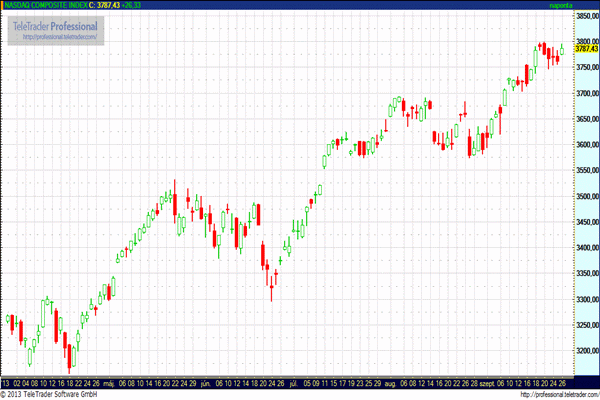
Task: Select the 'júl.' month marker on time axis
Action: [x=292, y=382]
